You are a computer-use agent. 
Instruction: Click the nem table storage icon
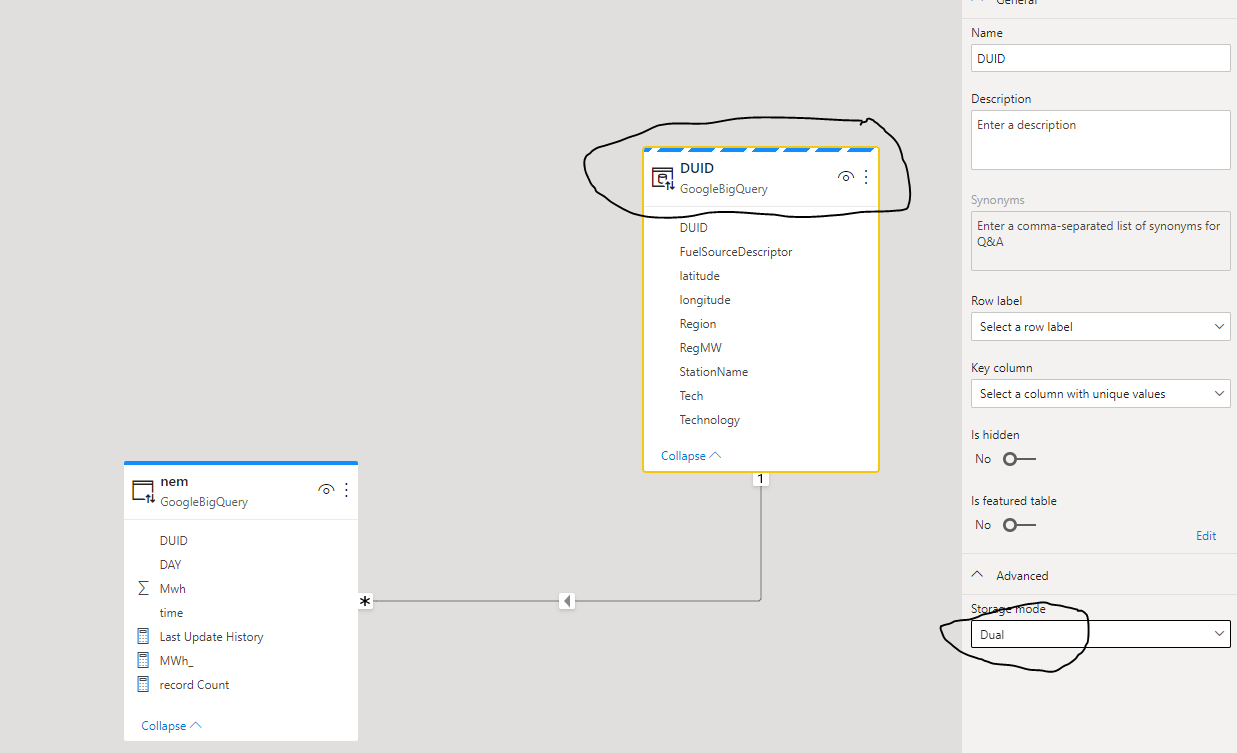143,491
